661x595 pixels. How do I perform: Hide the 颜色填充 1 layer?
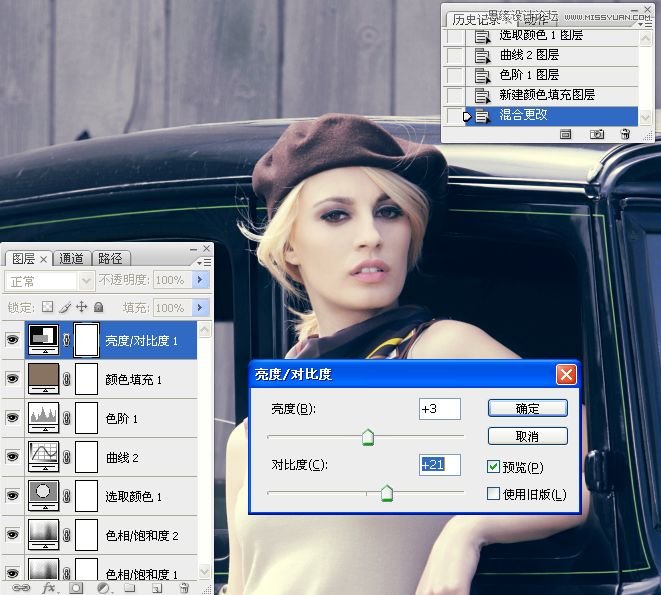(13, 380)
